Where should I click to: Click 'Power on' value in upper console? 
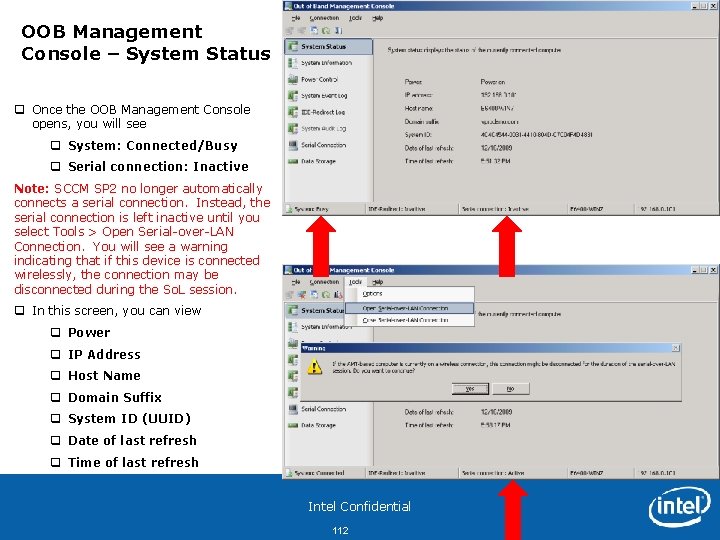pos(493,82)
